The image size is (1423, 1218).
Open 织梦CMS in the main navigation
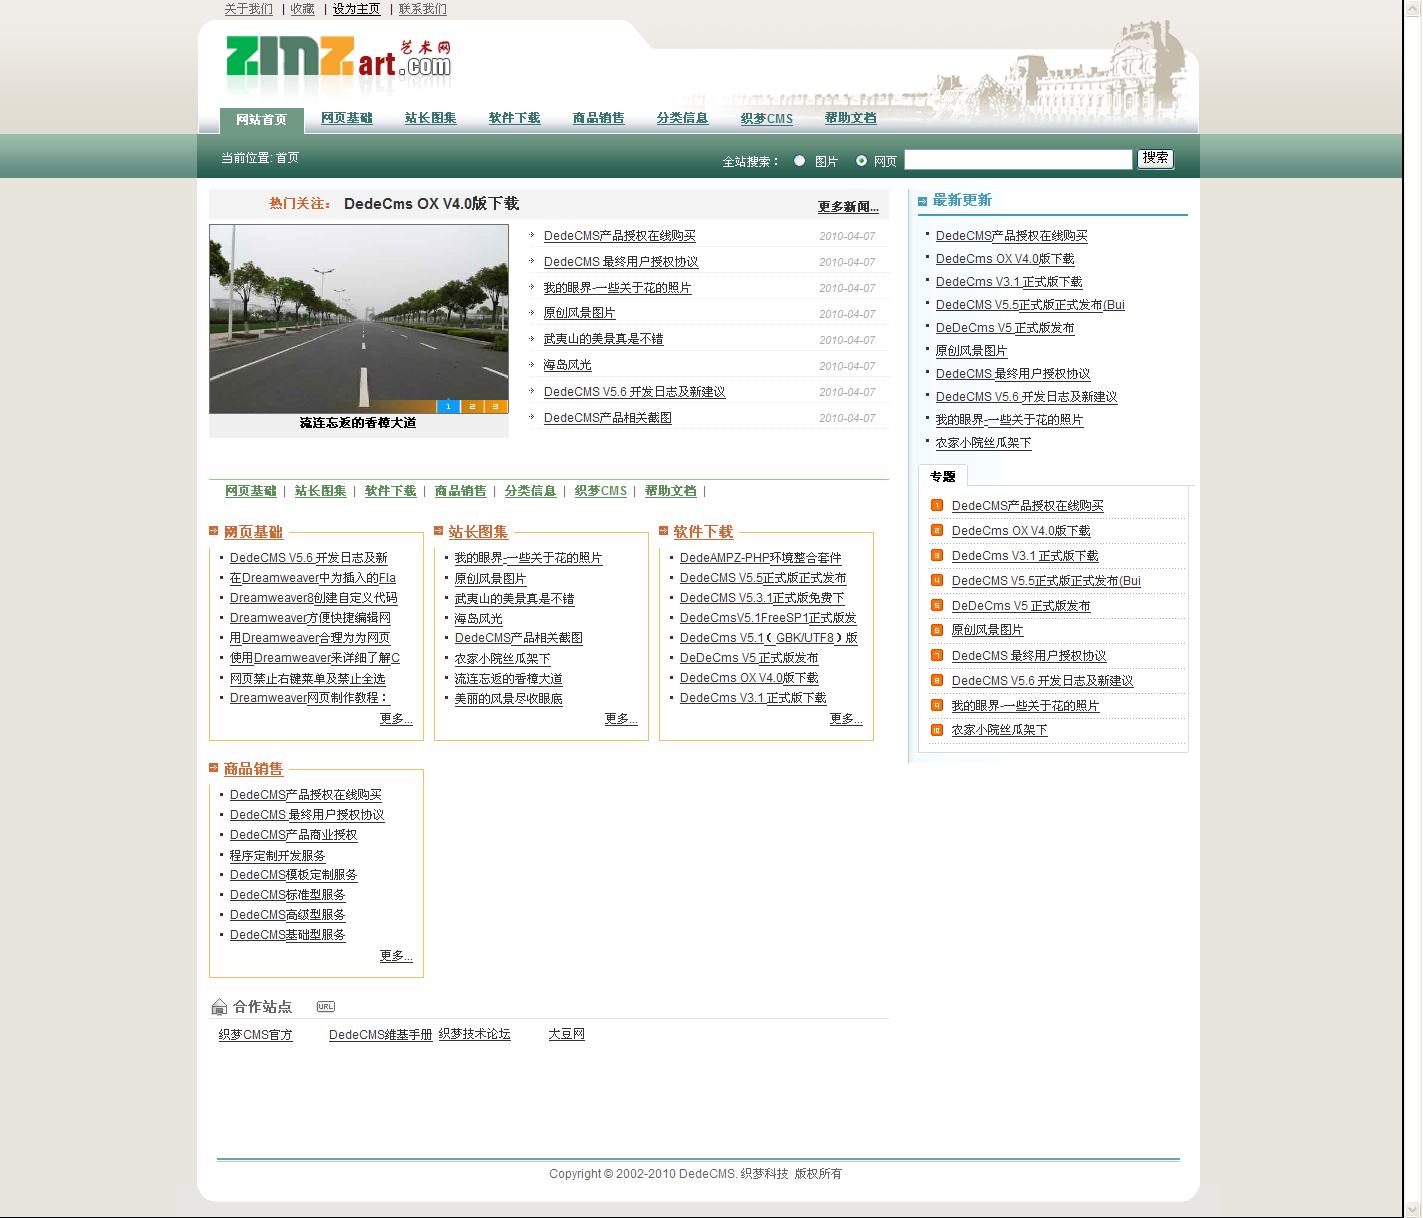(767, 118)
